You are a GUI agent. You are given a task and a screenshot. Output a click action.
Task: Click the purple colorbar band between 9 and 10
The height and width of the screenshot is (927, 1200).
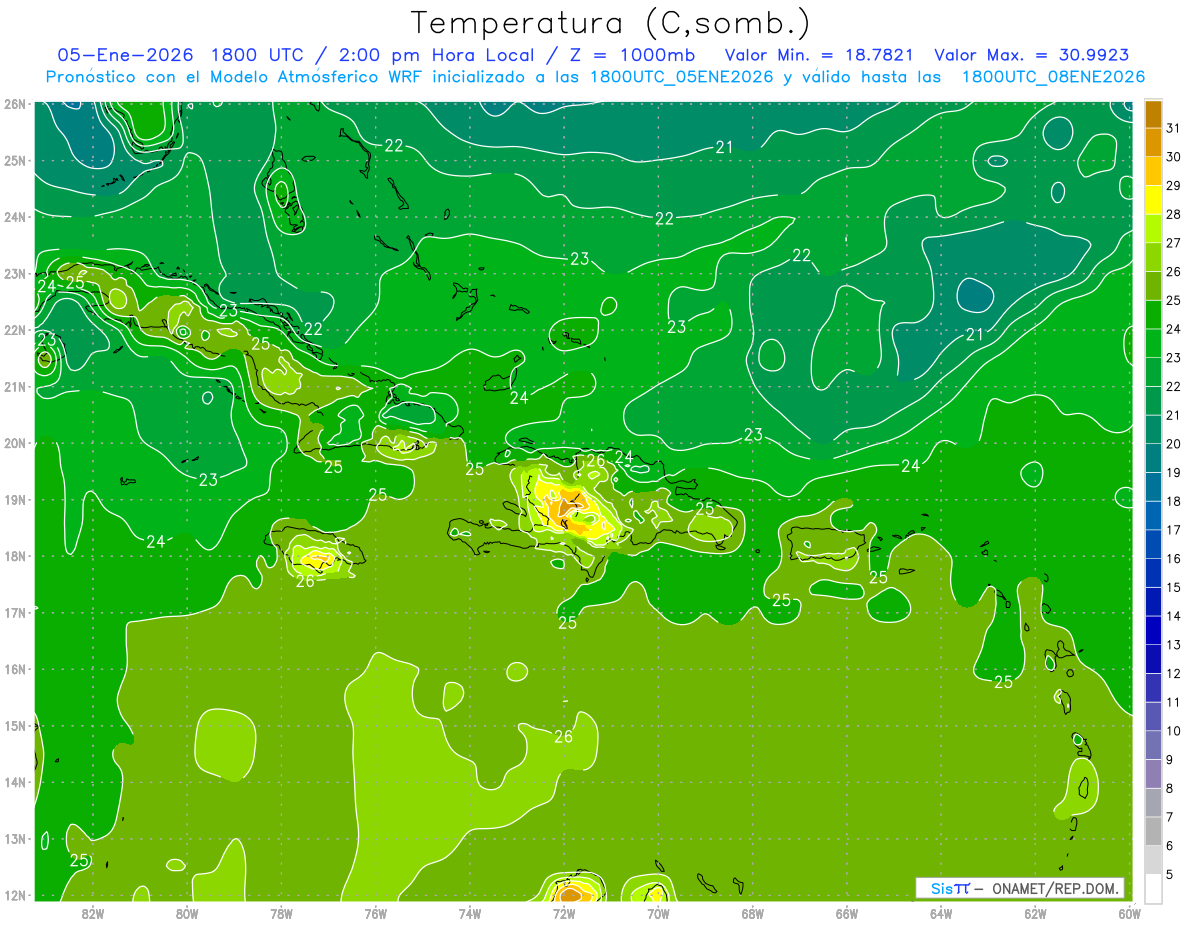coord(1153,745)
